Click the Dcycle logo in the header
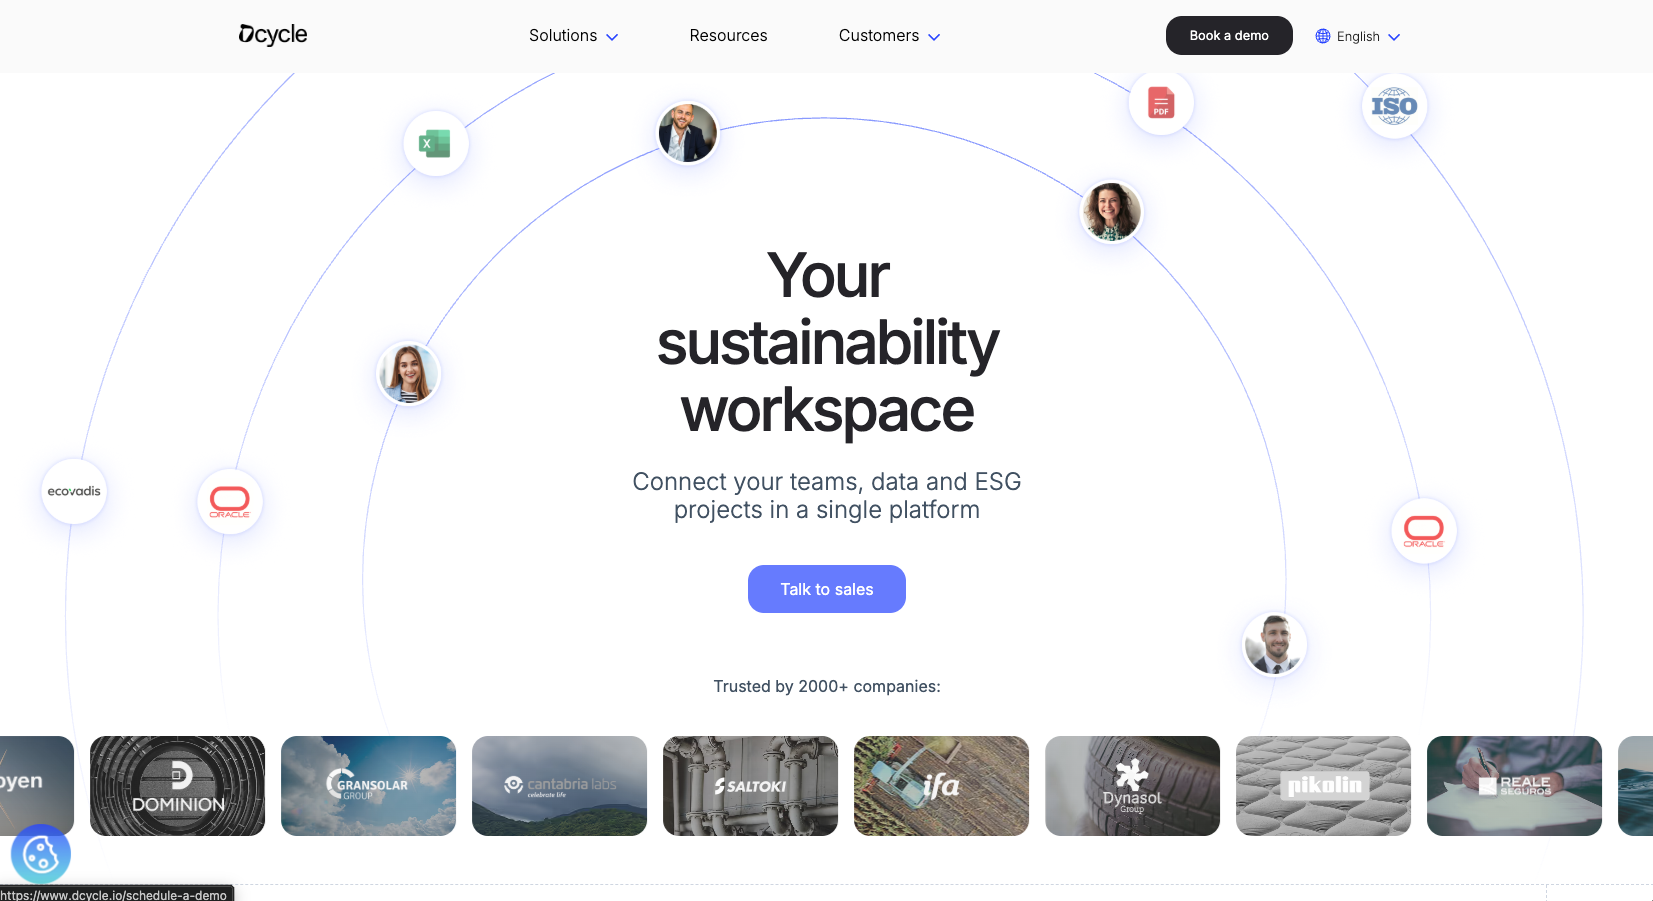The height and width of the screenshot is (901, 1653). pyautogui.click(x=272, y=35)
